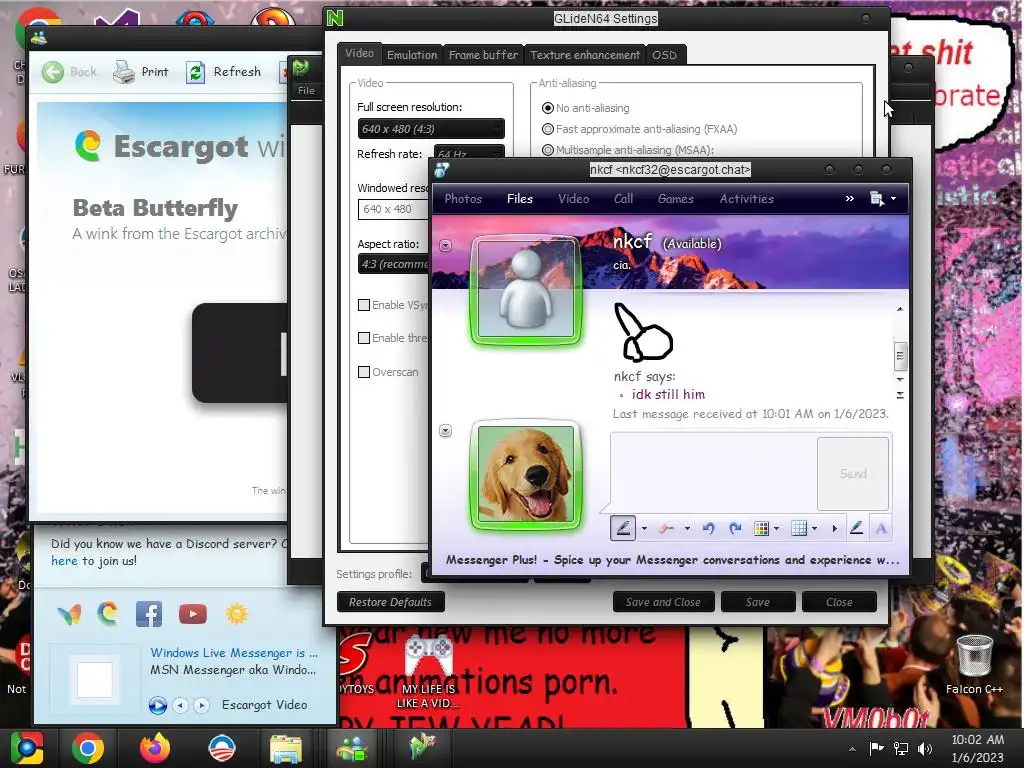Select the pen ink tool in chat toolbar
The image size is (1024, 768).
623,528
